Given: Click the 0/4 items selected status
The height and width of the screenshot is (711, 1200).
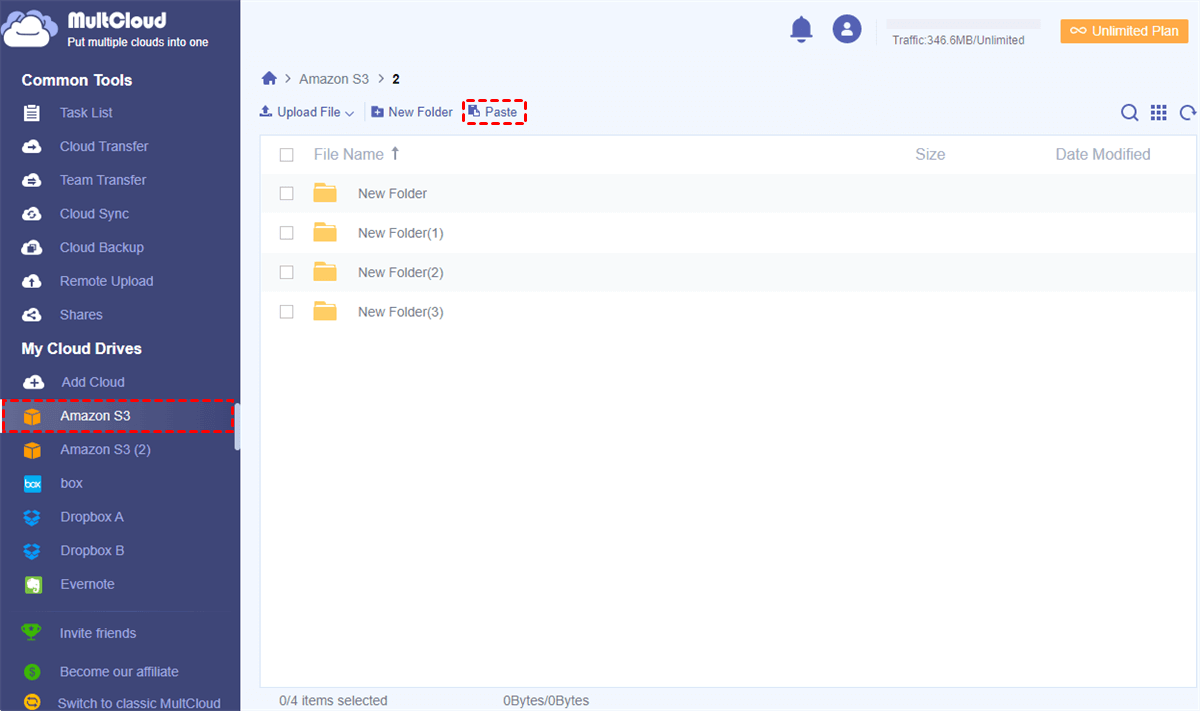Looking at the screenshot, I should point(333,701).
